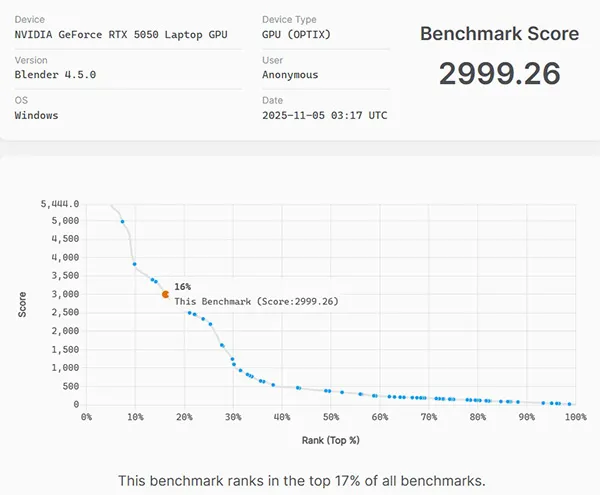Select the rightmost data point near 100% rank
Image resolution: width=600 pixels, height=495 pixels.
pyautogui.click(x=570, y=404)
